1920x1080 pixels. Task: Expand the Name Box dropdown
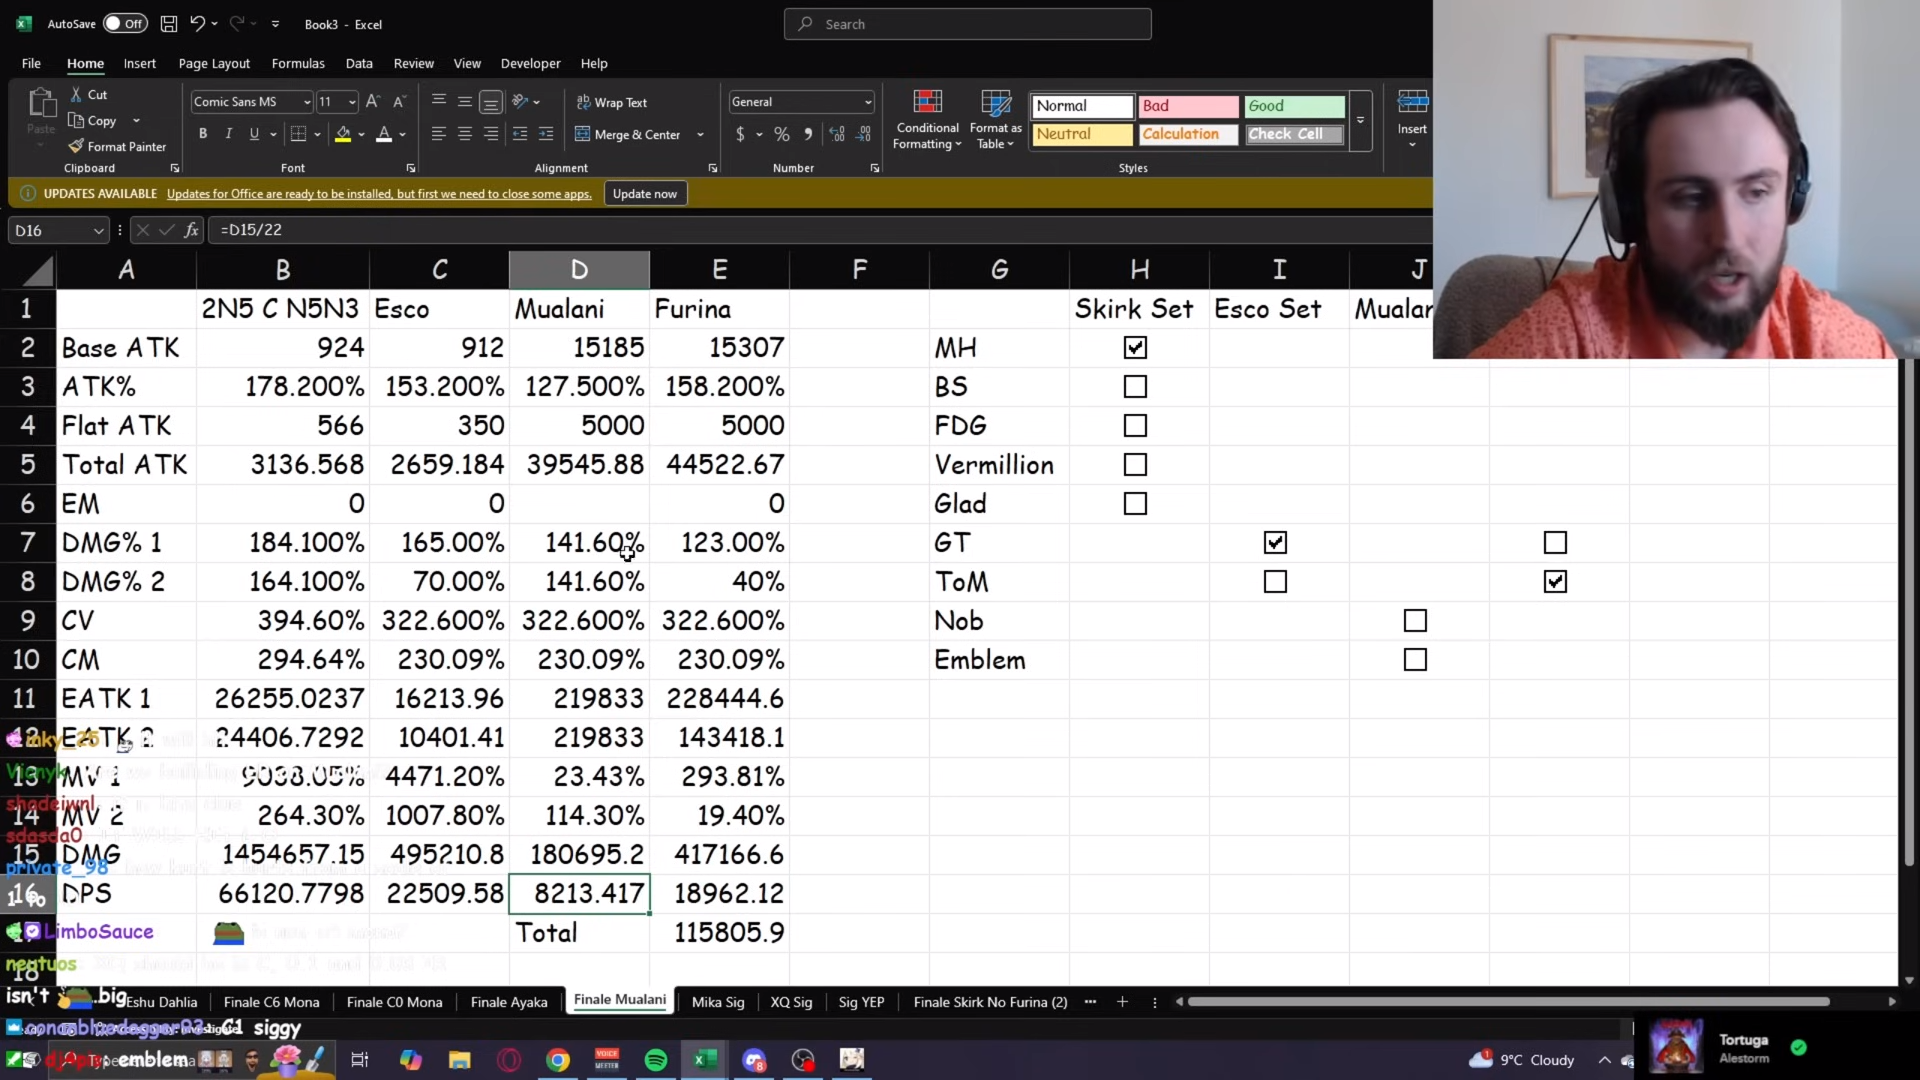[x=98, y=231]
